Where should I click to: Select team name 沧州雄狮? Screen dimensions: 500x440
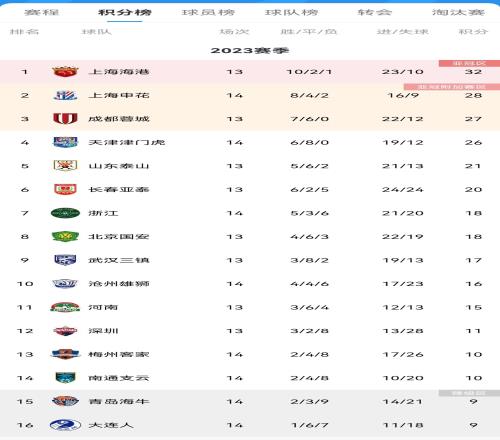119,284
